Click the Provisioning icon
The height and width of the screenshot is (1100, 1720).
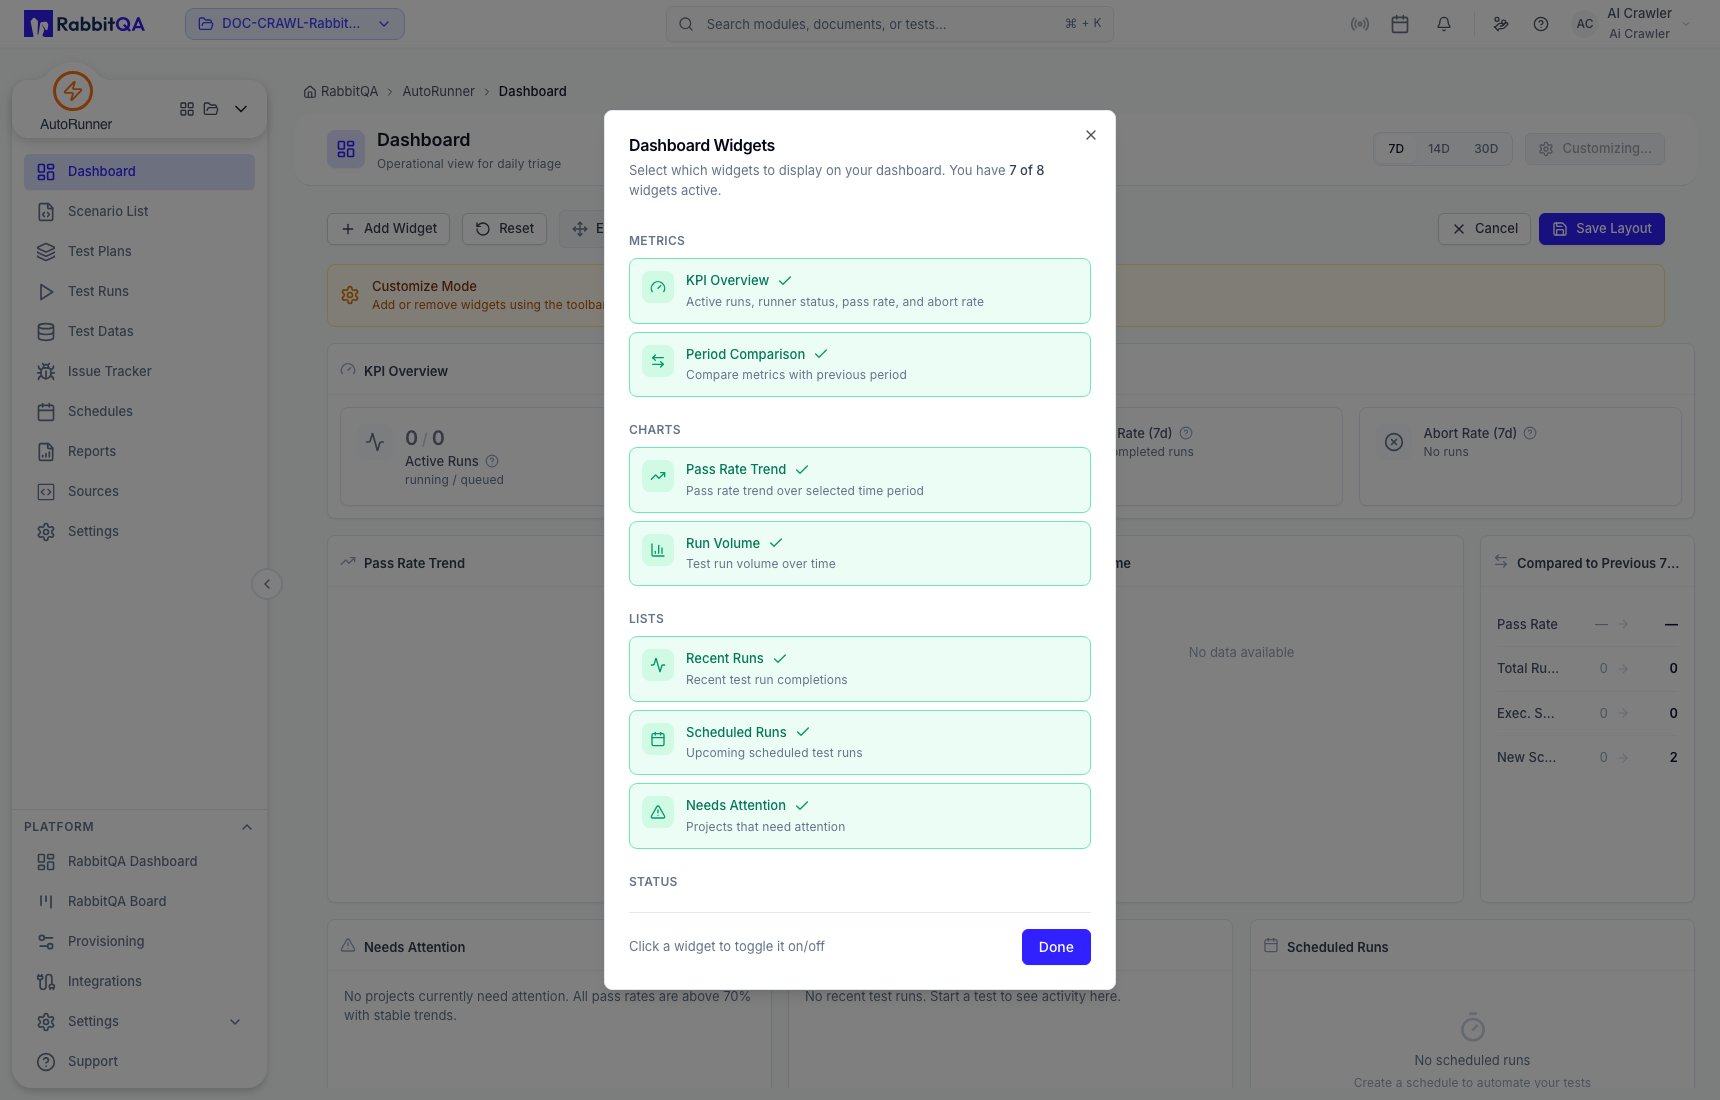46,942
